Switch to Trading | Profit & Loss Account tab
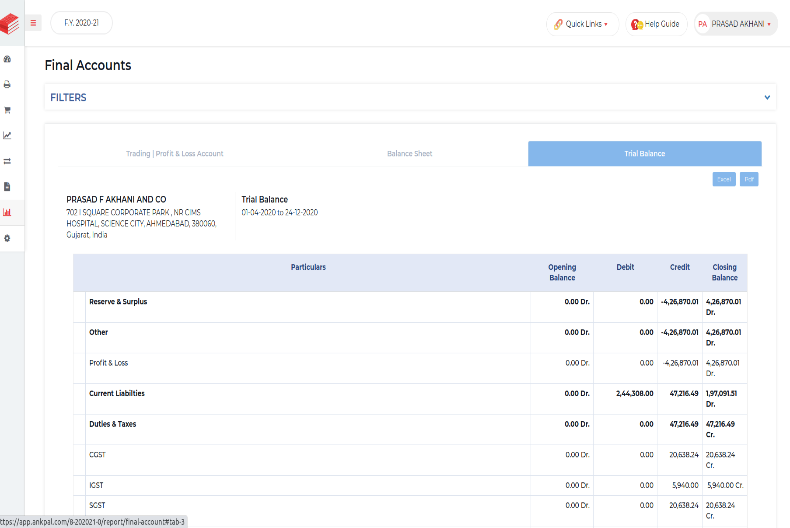Viewport: 790px width, 528px height. pos(175,154)
